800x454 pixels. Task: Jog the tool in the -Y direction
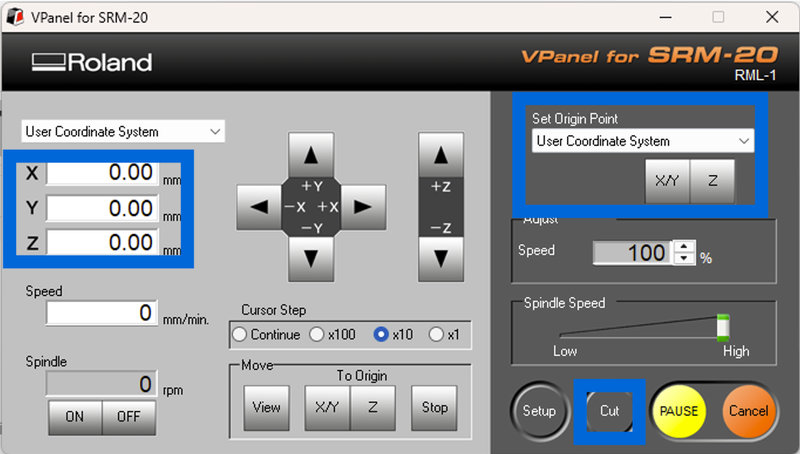click(311, 259)
